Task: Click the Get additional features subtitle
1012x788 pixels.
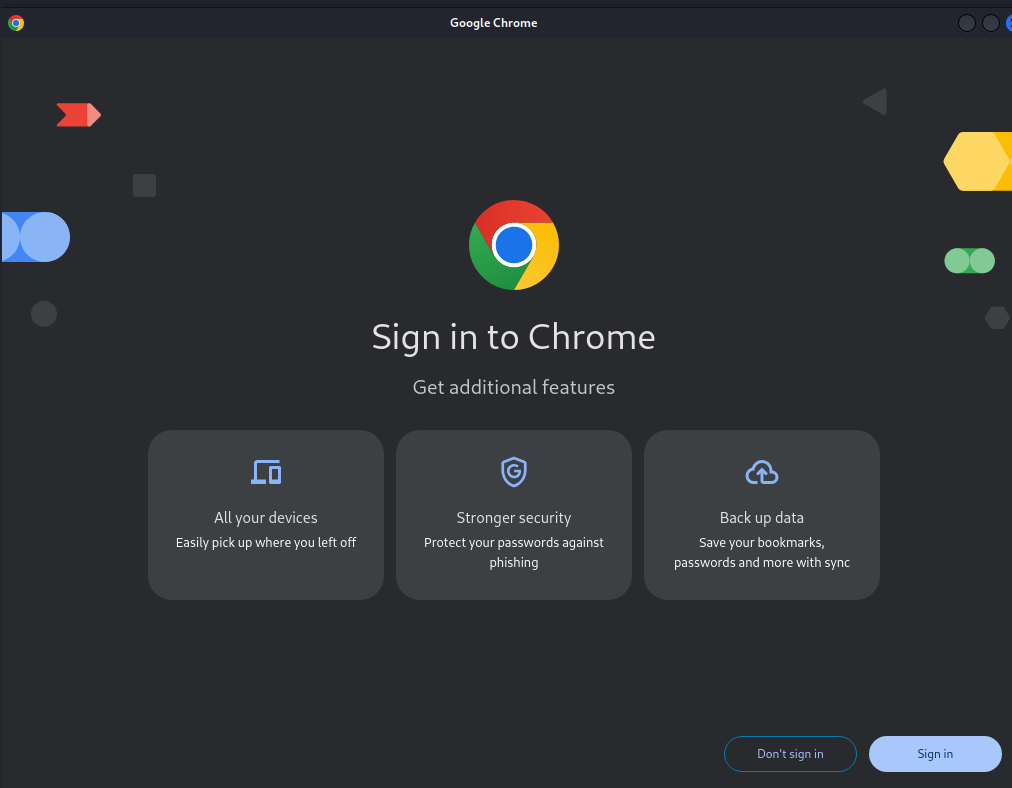Action: (x=514, y=387)
